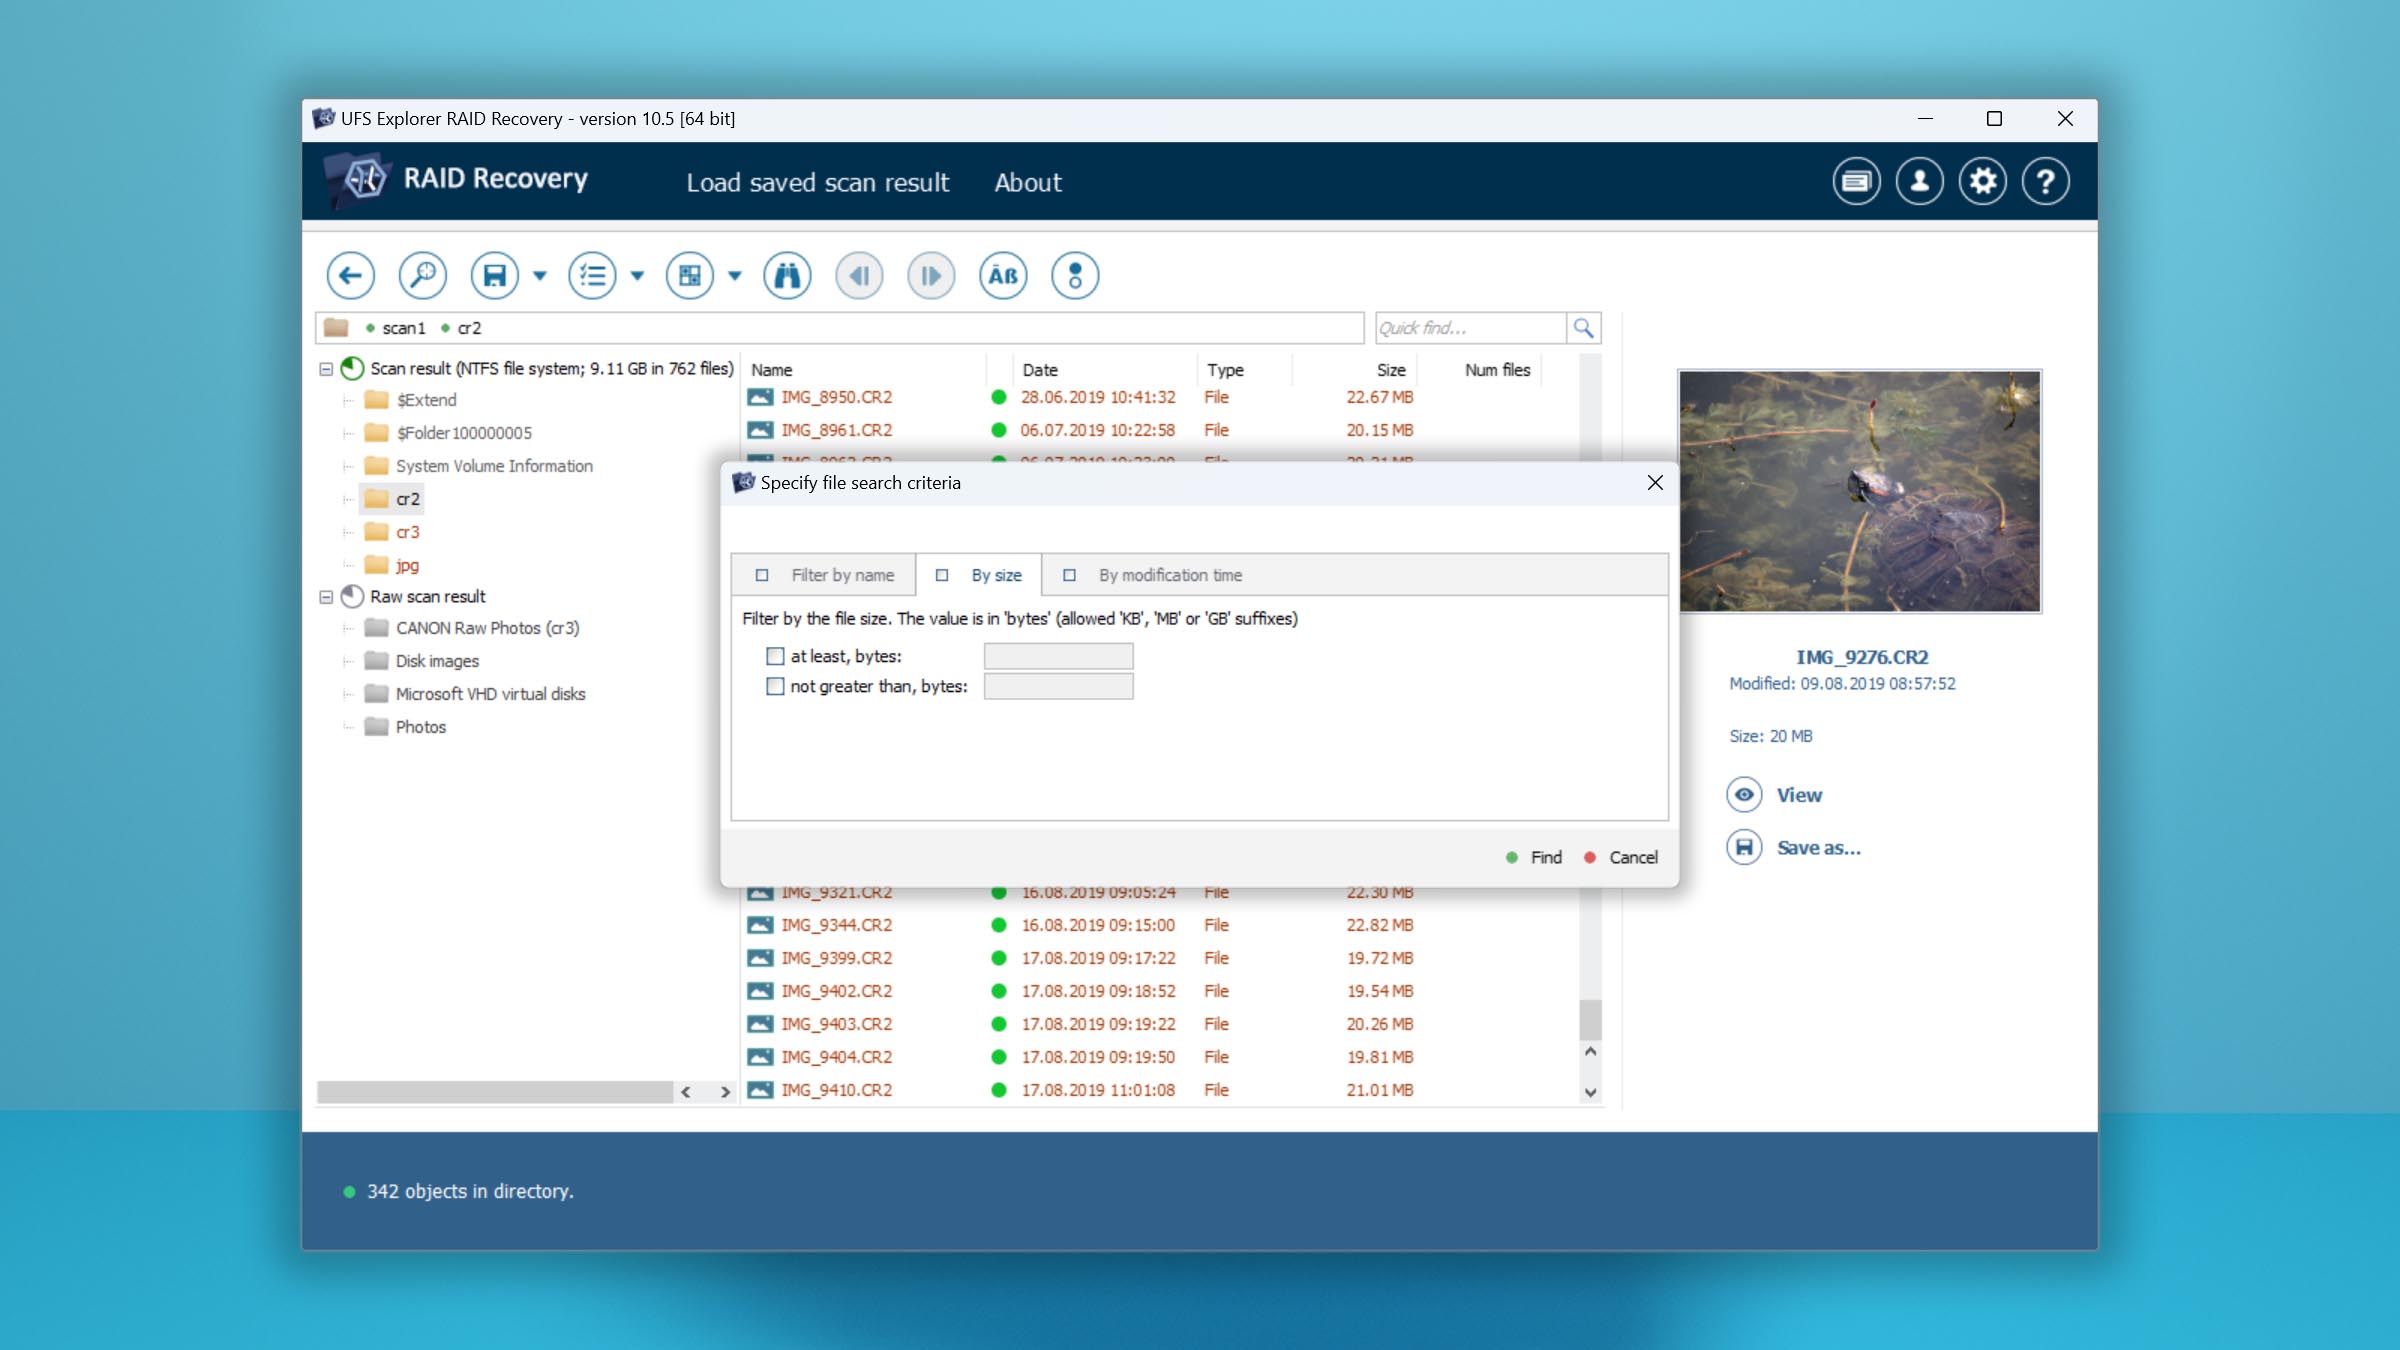
Task: Open the view mode dropdown arrow
Action: (x=735, y=276)
